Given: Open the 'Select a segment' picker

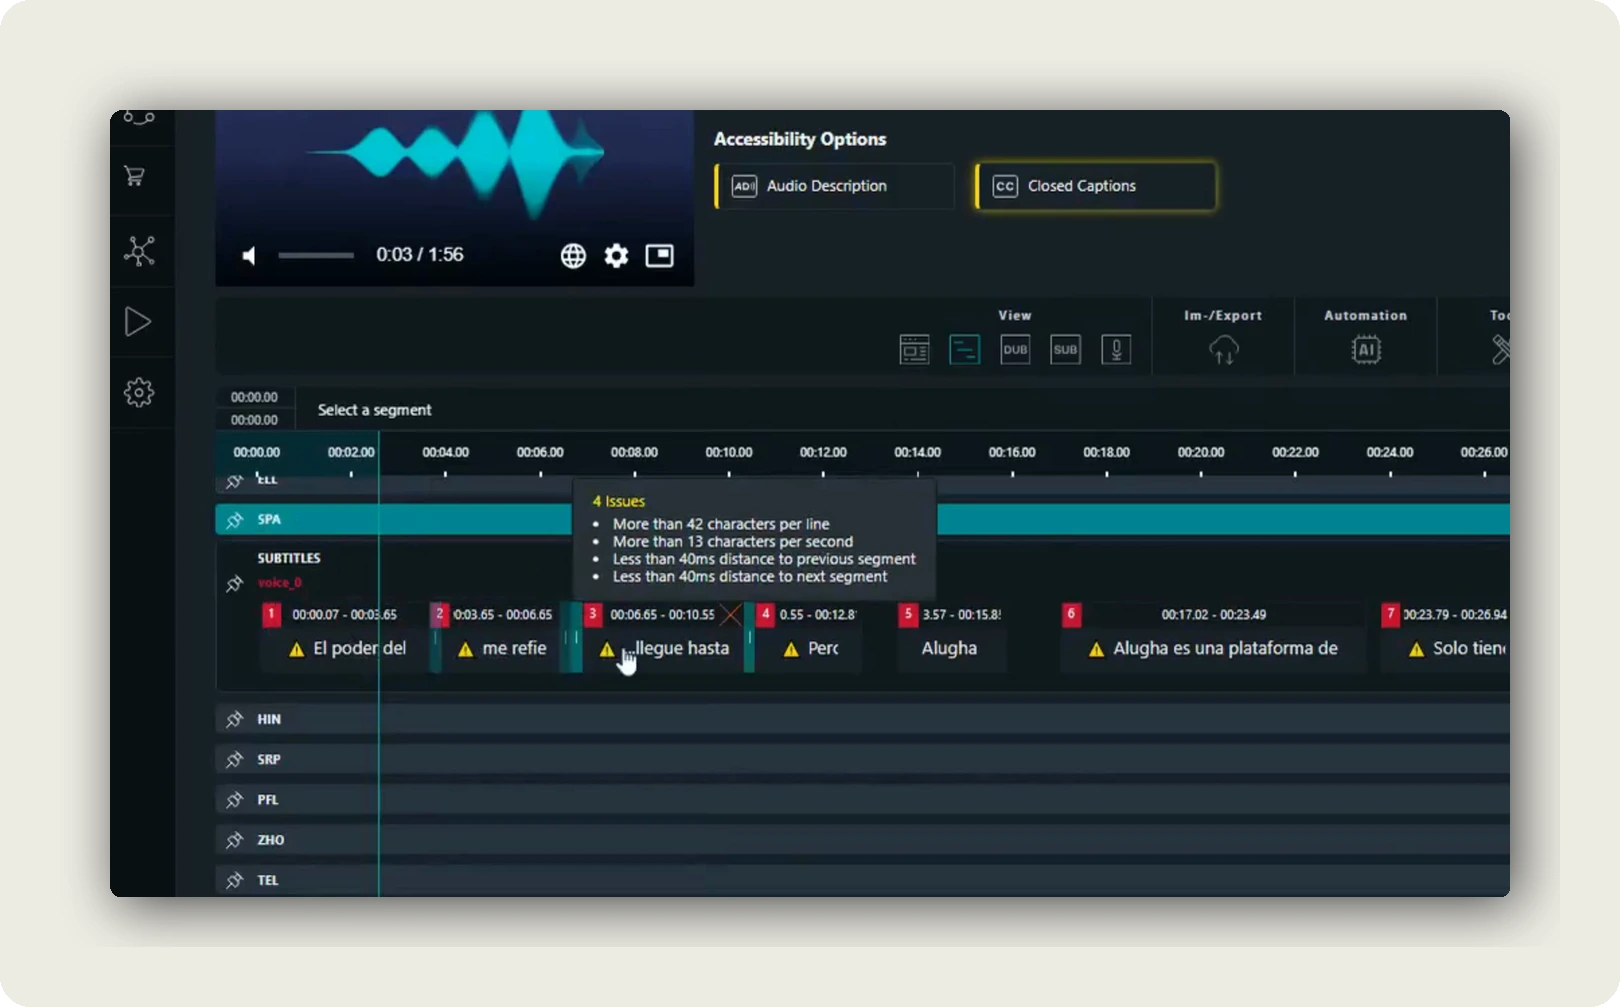Looking at the screenshot, I should click(x=374, y=409).
